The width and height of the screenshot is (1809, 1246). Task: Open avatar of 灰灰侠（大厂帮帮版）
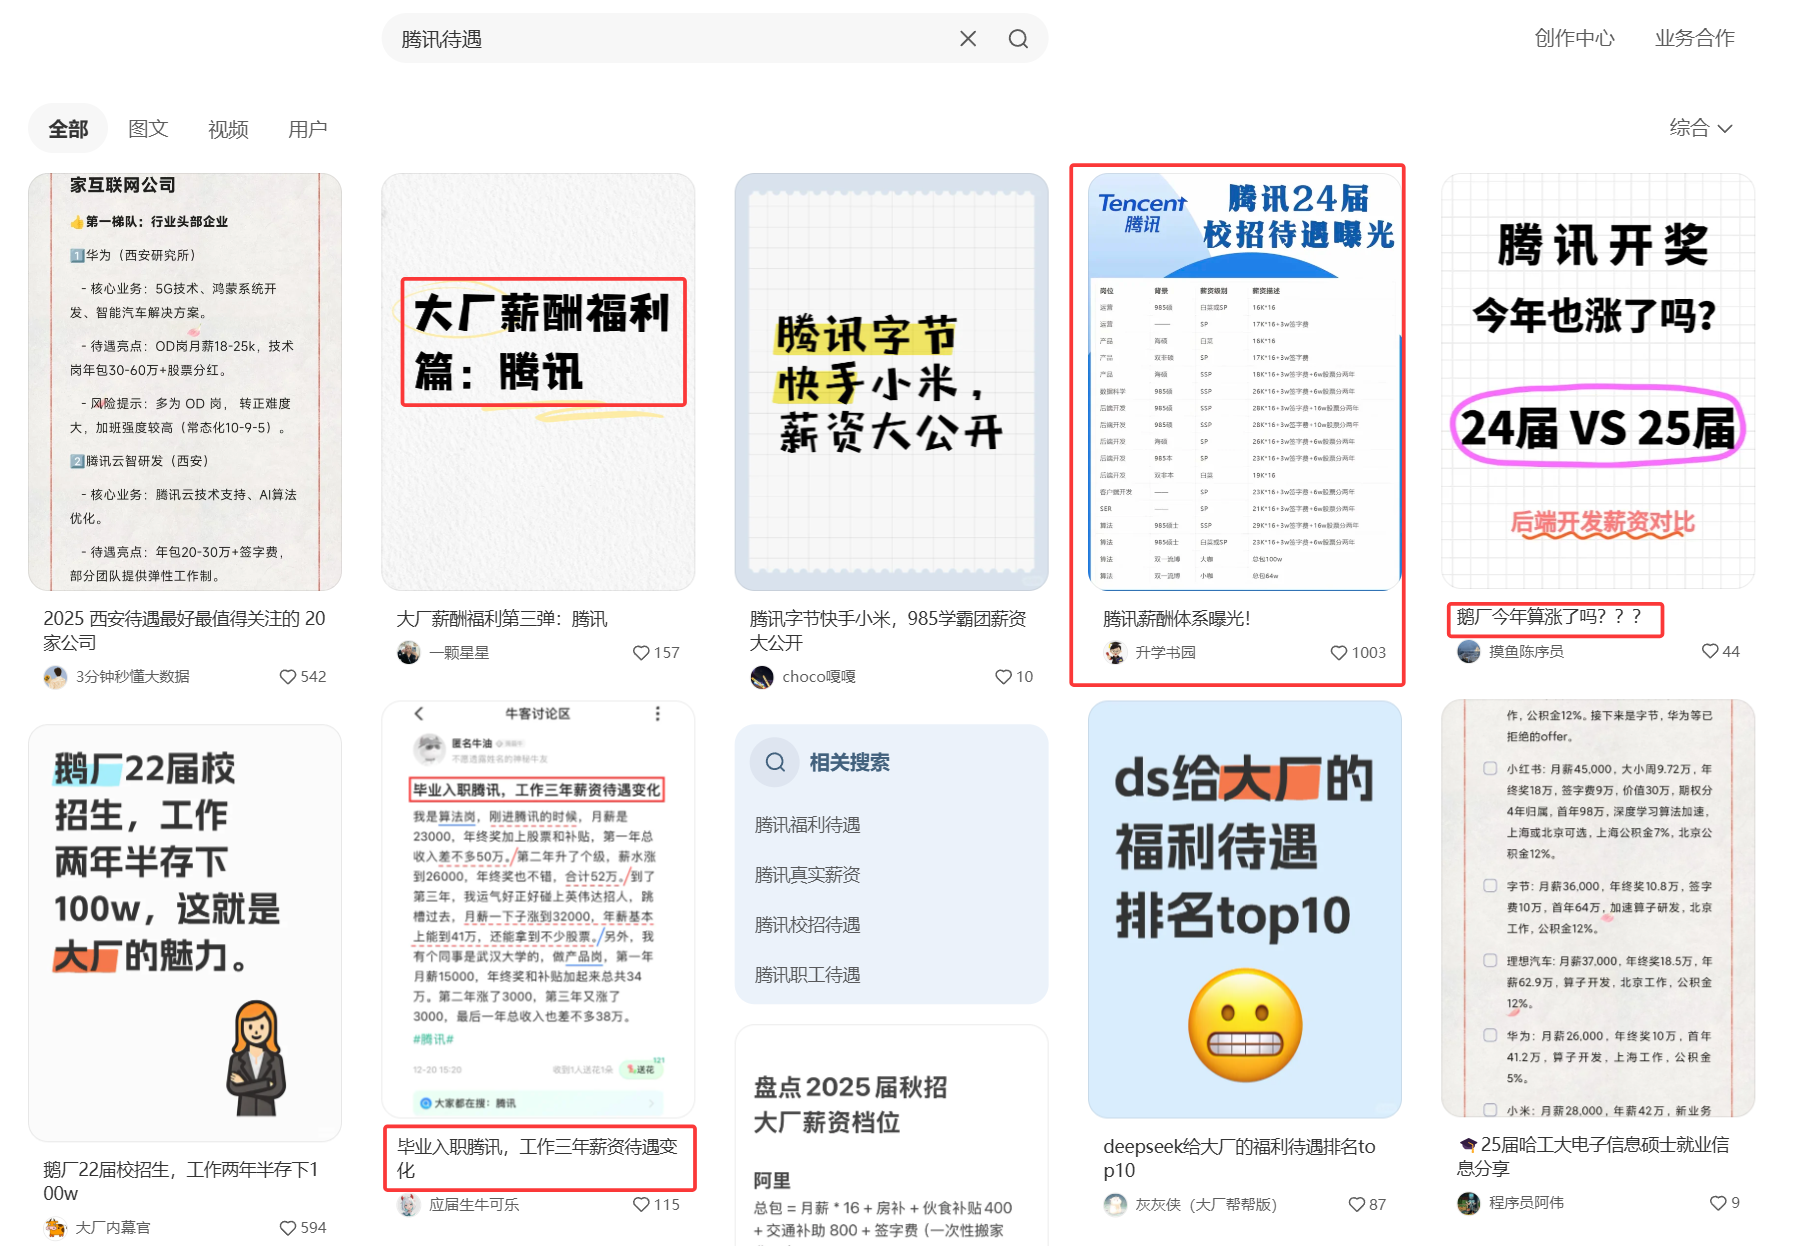pyautogui.click(x=1115, y=1205)
